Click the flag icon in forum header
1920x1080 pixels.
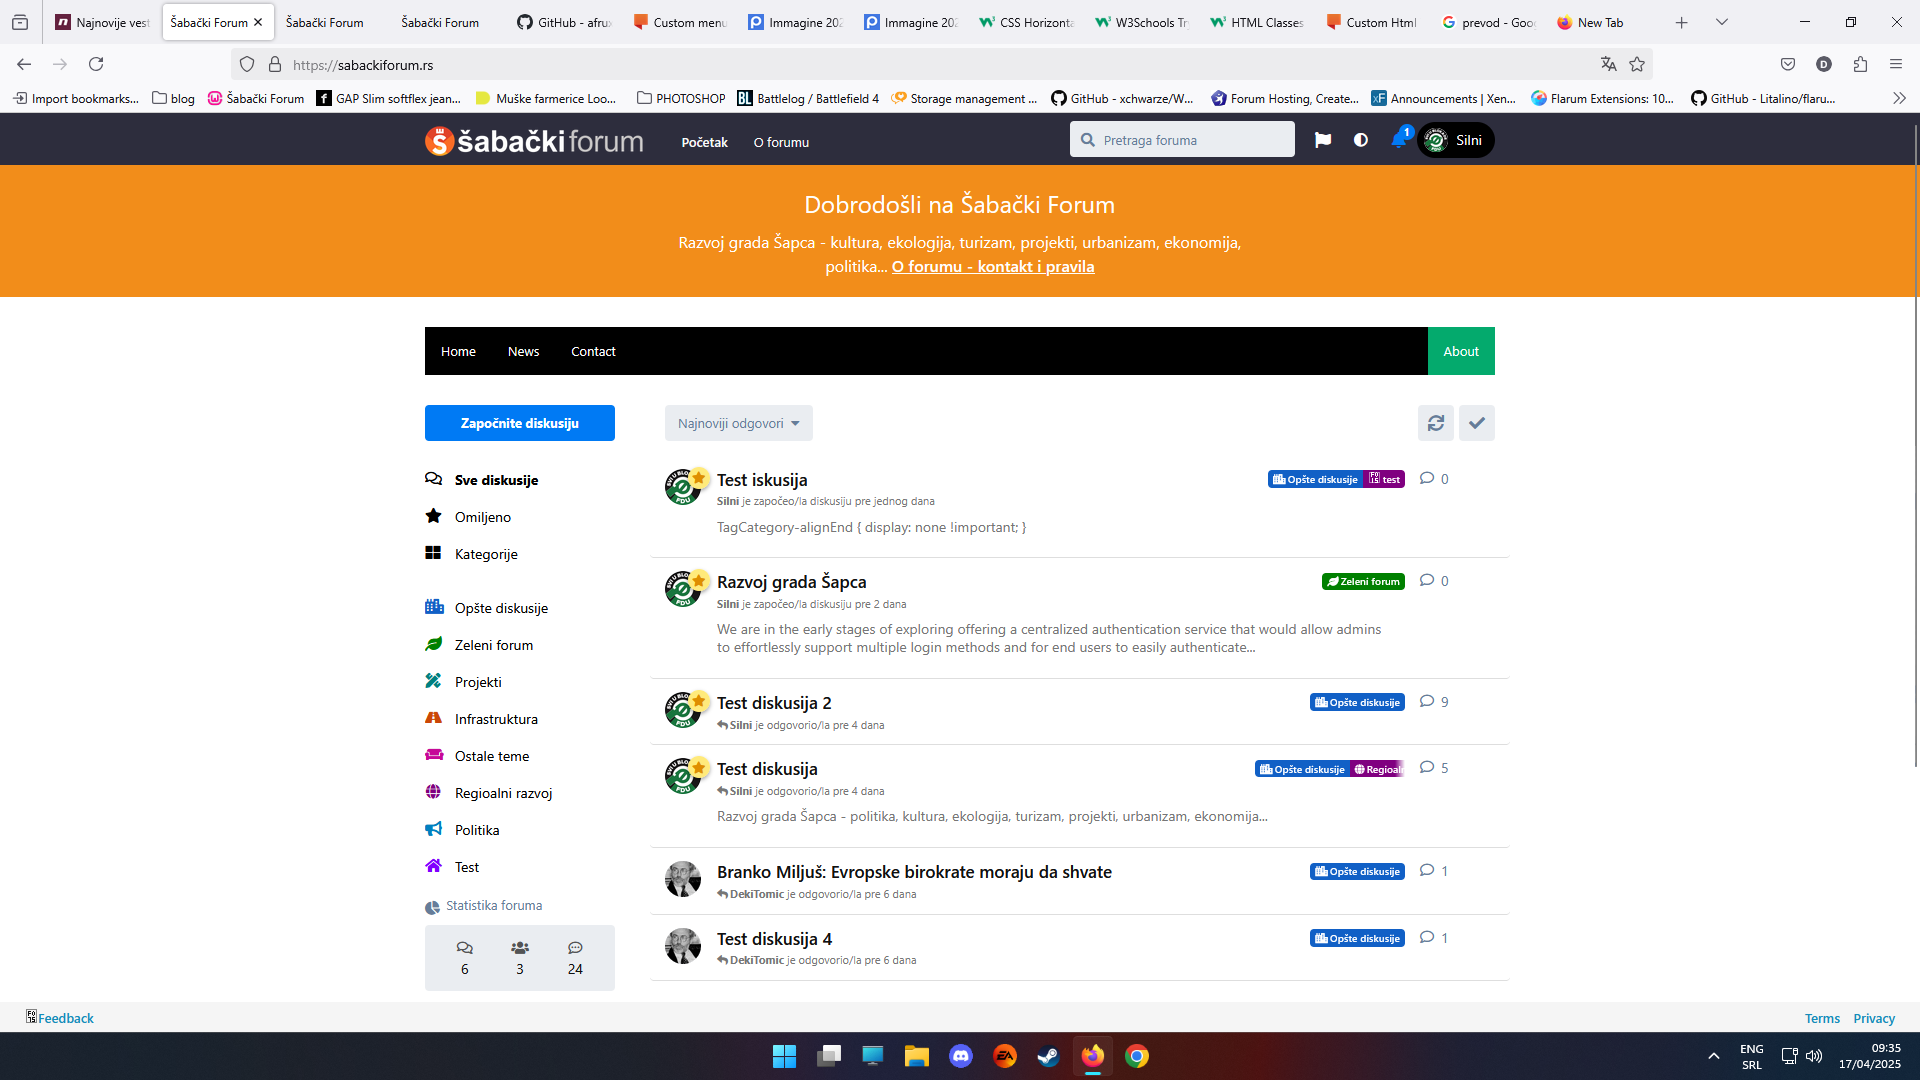[x=1322, y=140]
